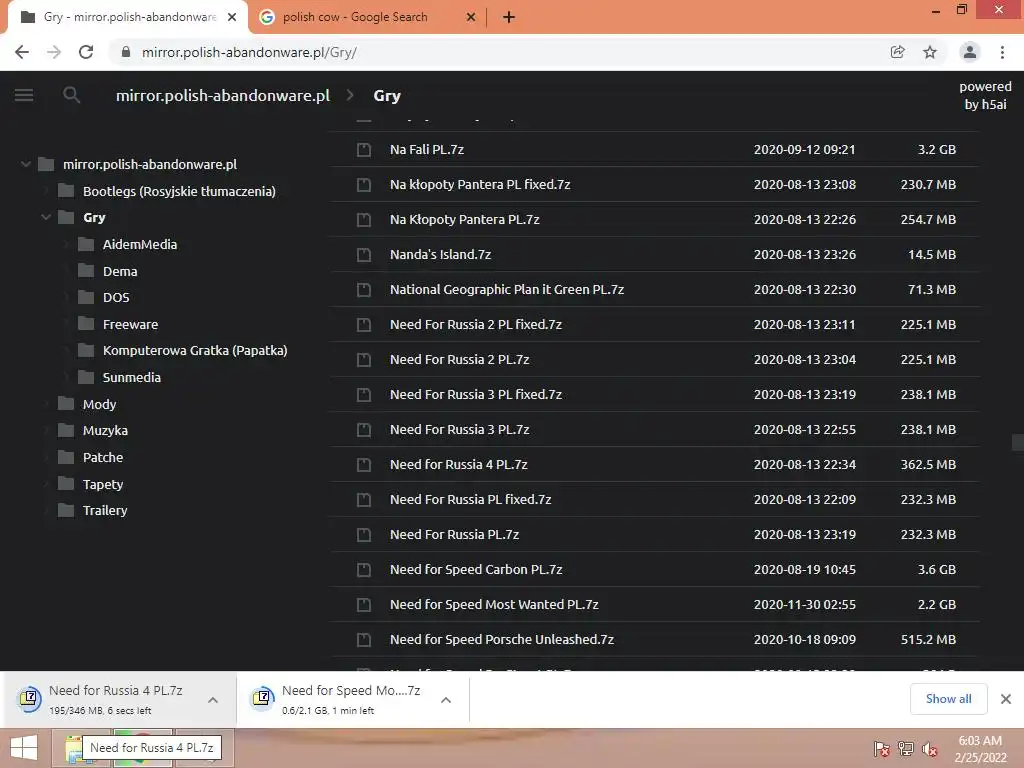1024x768 pixels.
Task: Close the polish cow Google Search tab
Action: (x=471, y=18)
